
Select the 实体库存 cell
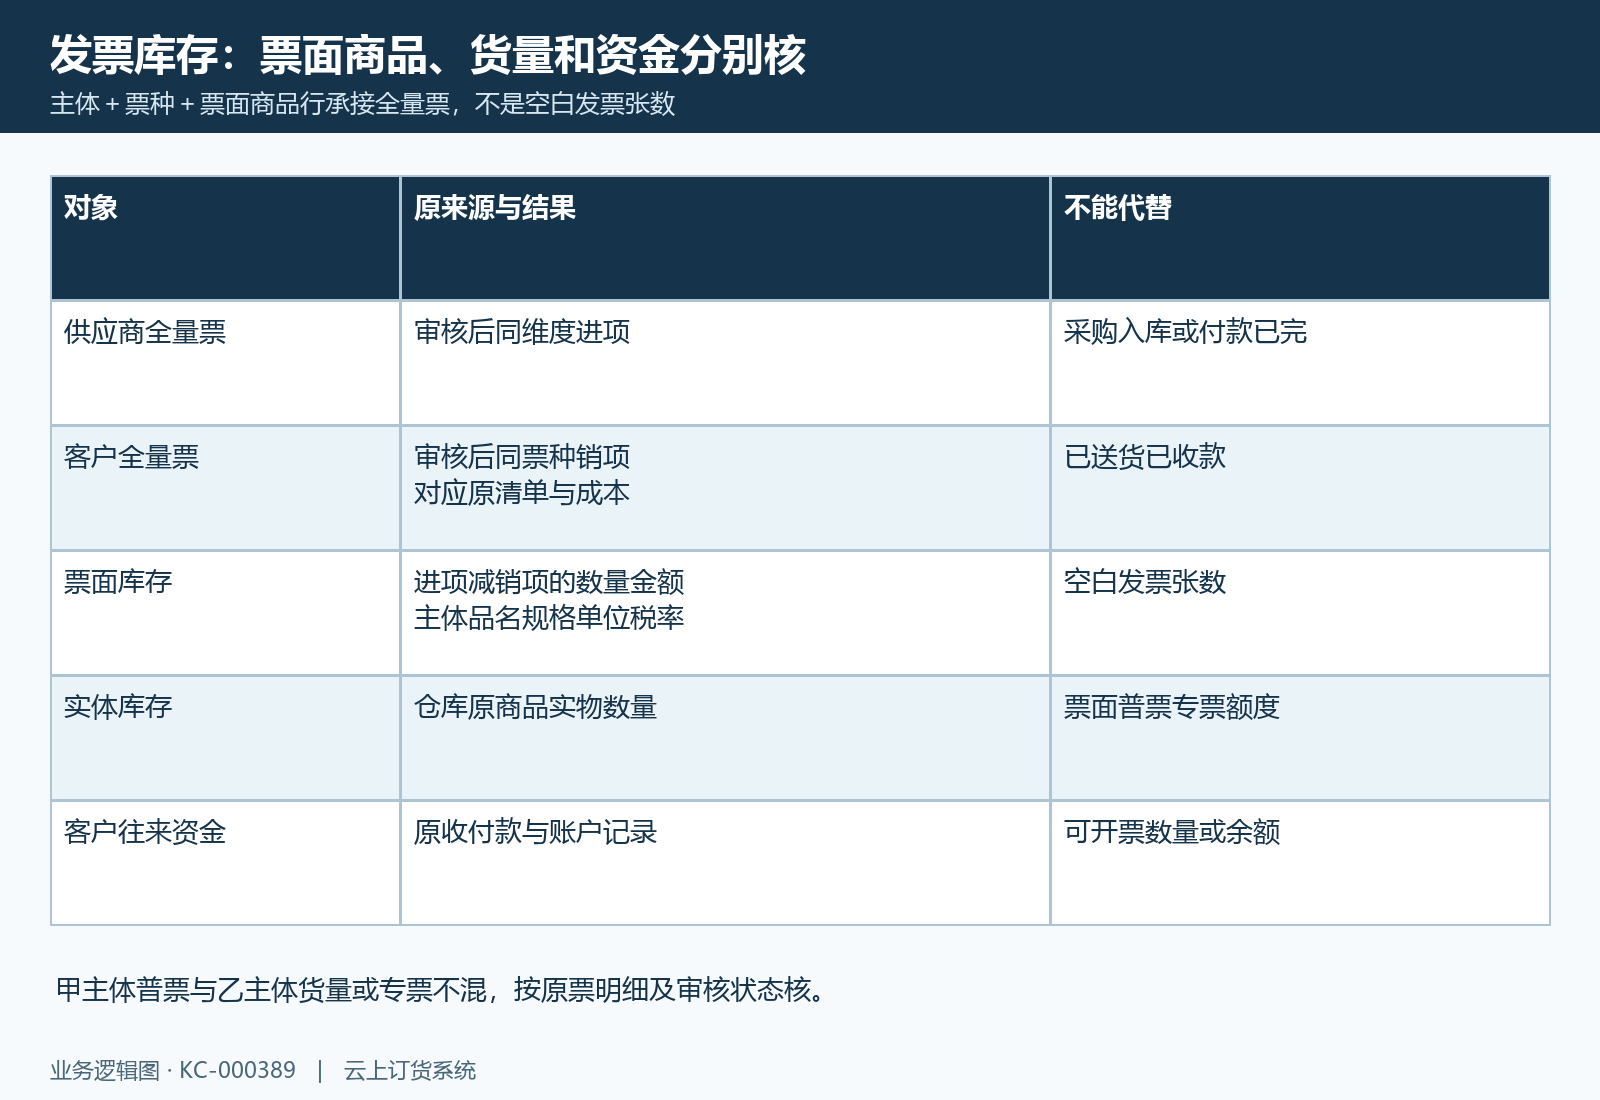tap(226, 738)
